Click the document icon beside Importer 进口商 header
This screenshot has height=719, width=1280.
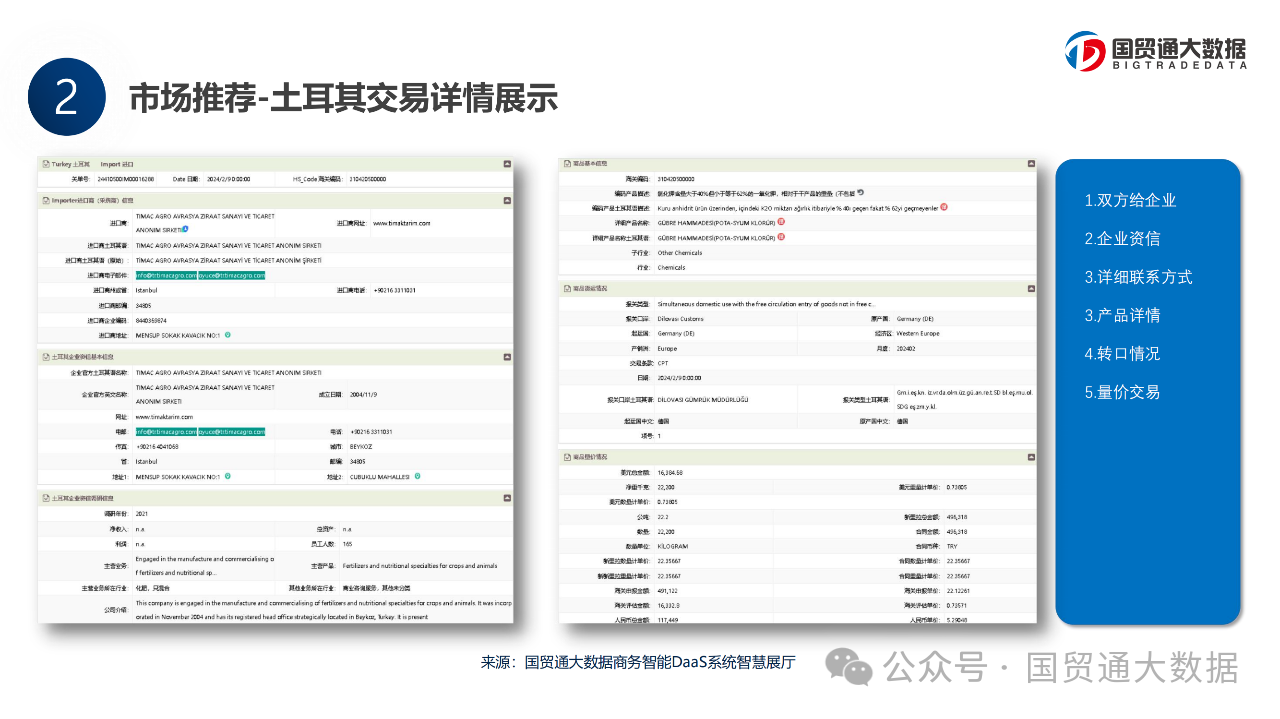point(44,200)
